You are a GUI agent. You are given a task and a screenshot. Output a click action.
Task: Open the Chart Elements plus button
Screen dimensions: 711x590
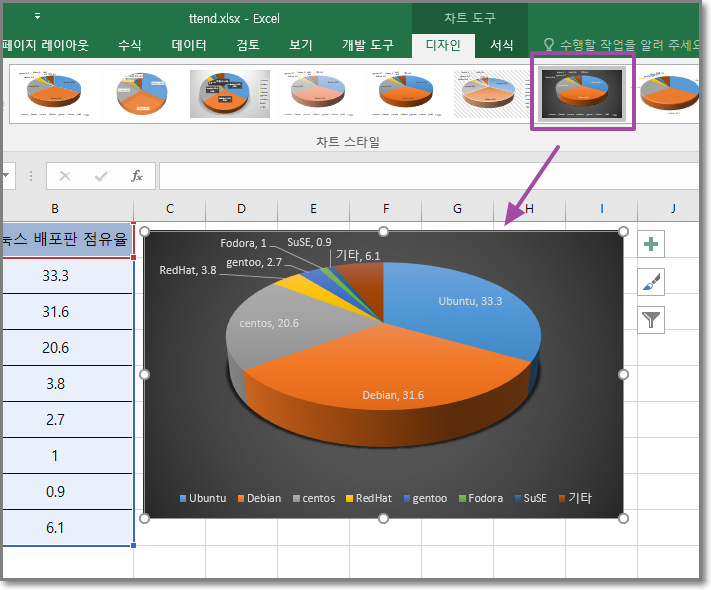coord(651,244)
